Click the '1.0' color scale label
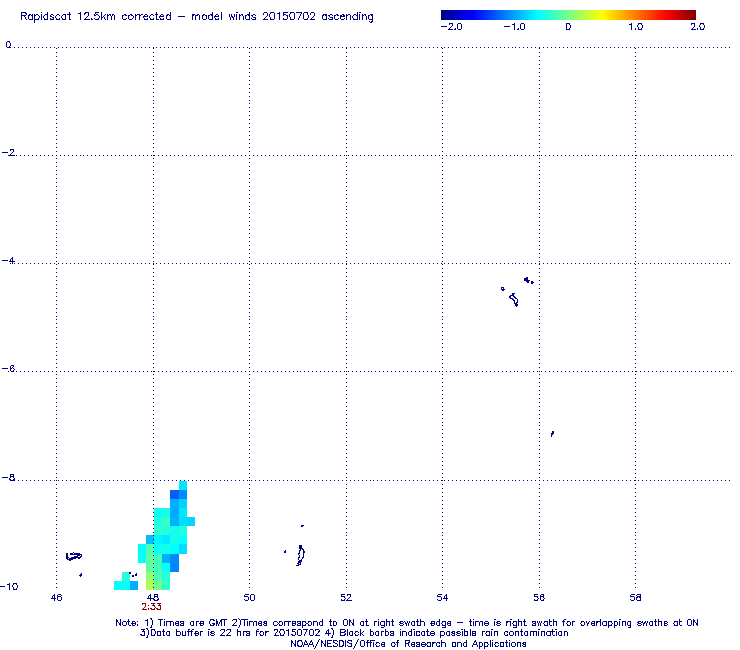Image resolution: width=740 pixels, height=650 pixels. (636, 27)
